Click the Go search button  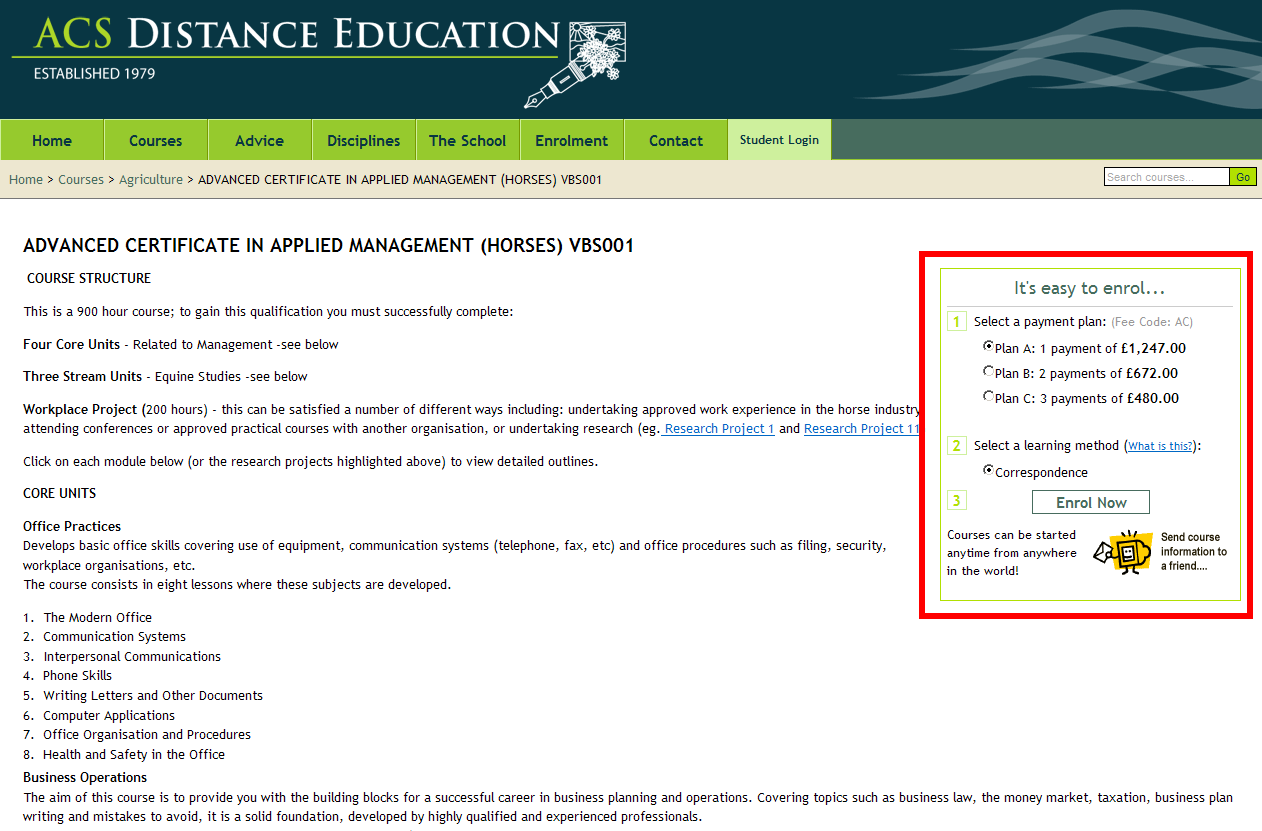pos(1242,177)
